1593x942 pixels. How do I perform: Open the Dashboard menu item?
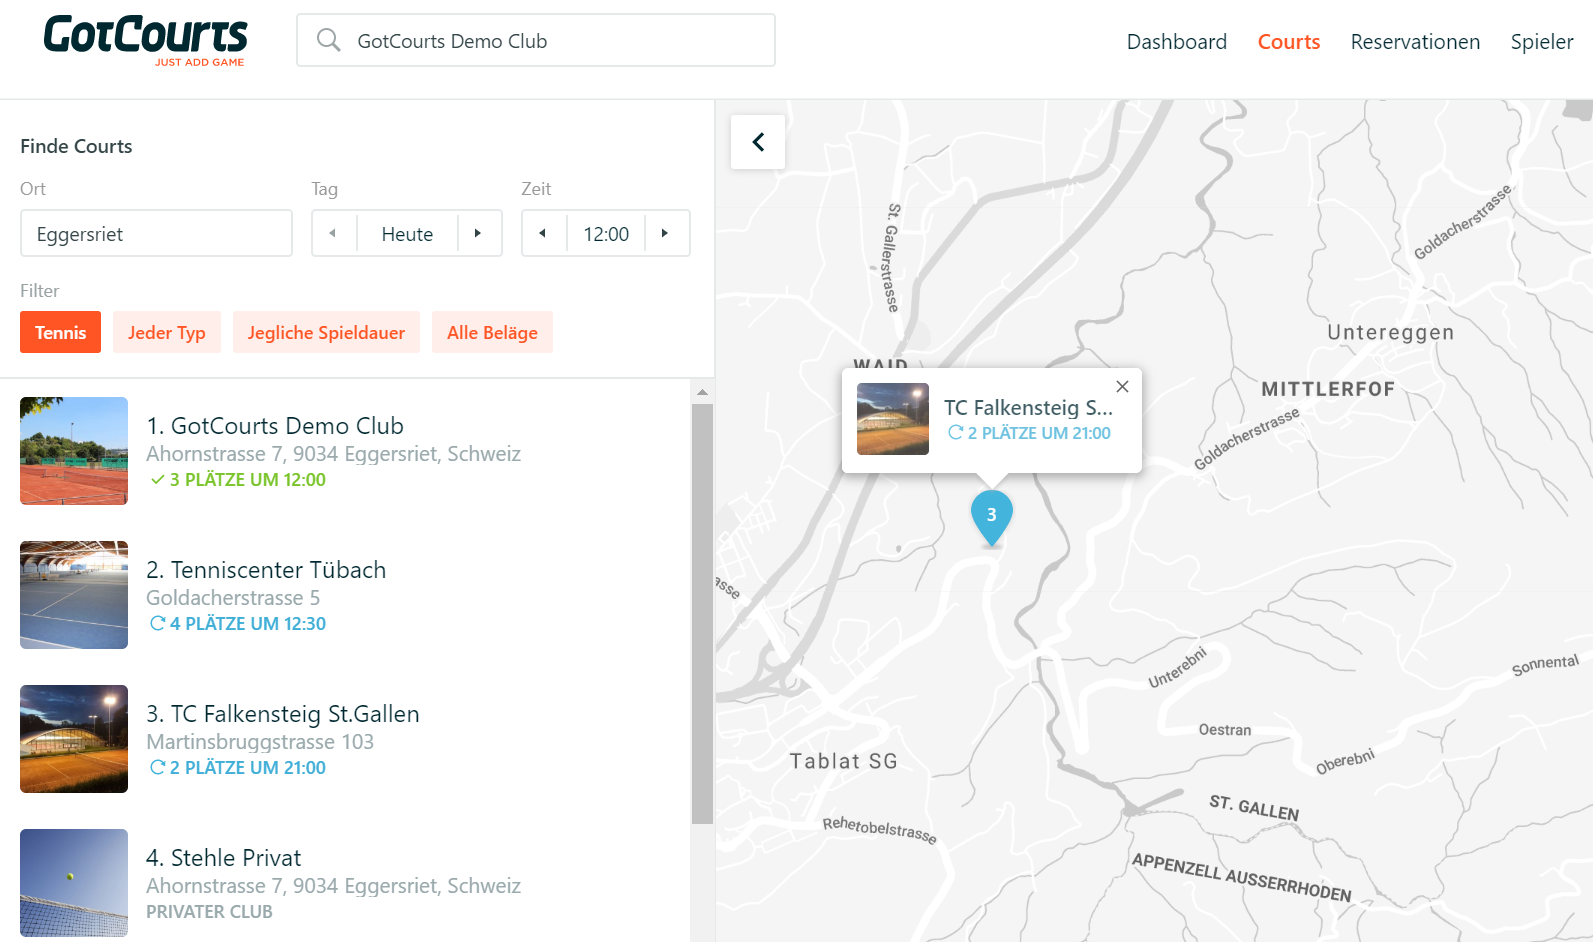coord(1176,42)
